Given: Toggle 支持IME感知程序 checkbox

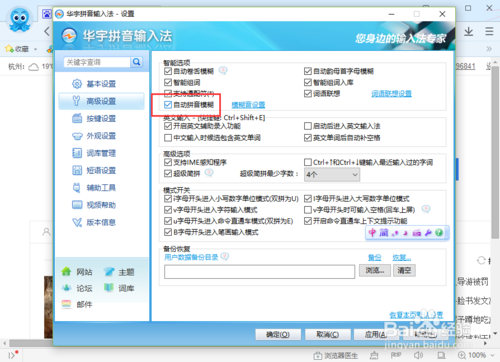Looking at the screenshot, I should pyautogui.click(x=168, y=162).
